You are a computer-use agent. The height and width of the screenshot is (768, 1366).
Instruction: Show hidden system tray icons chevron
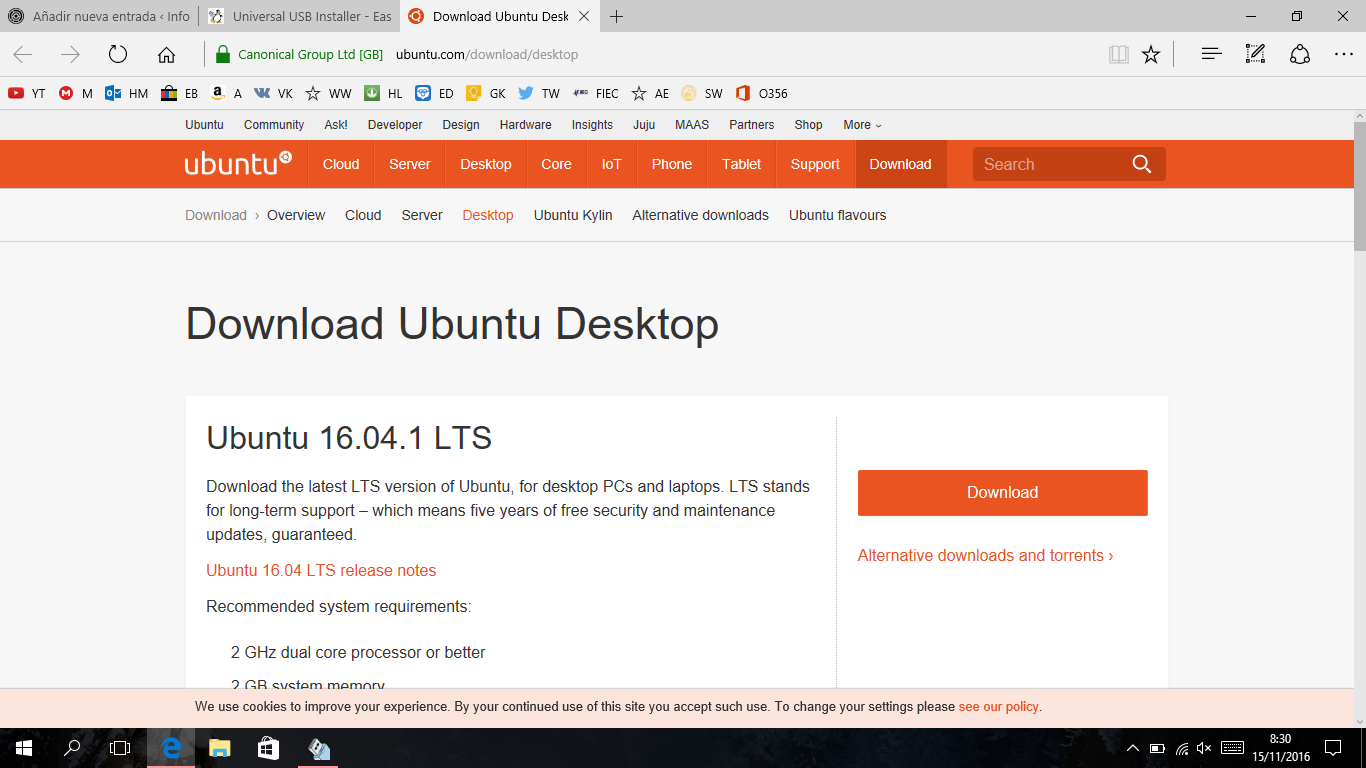(1133, 748)
